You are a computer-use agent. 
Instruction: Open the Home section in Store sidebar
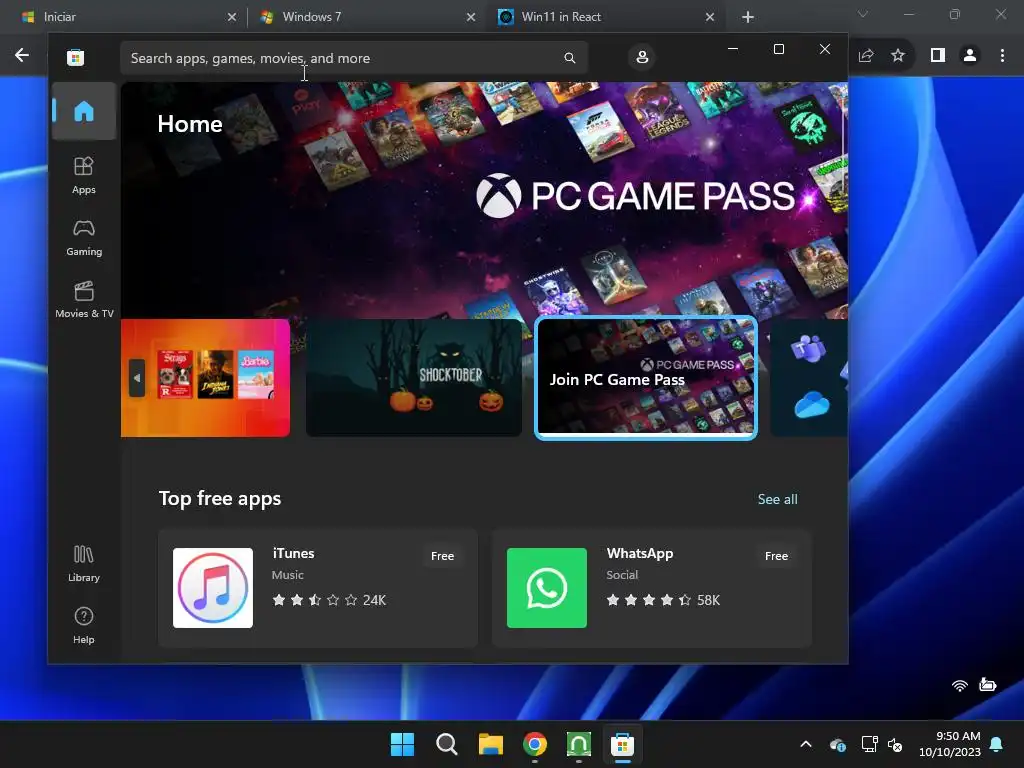tap(84, 111)
